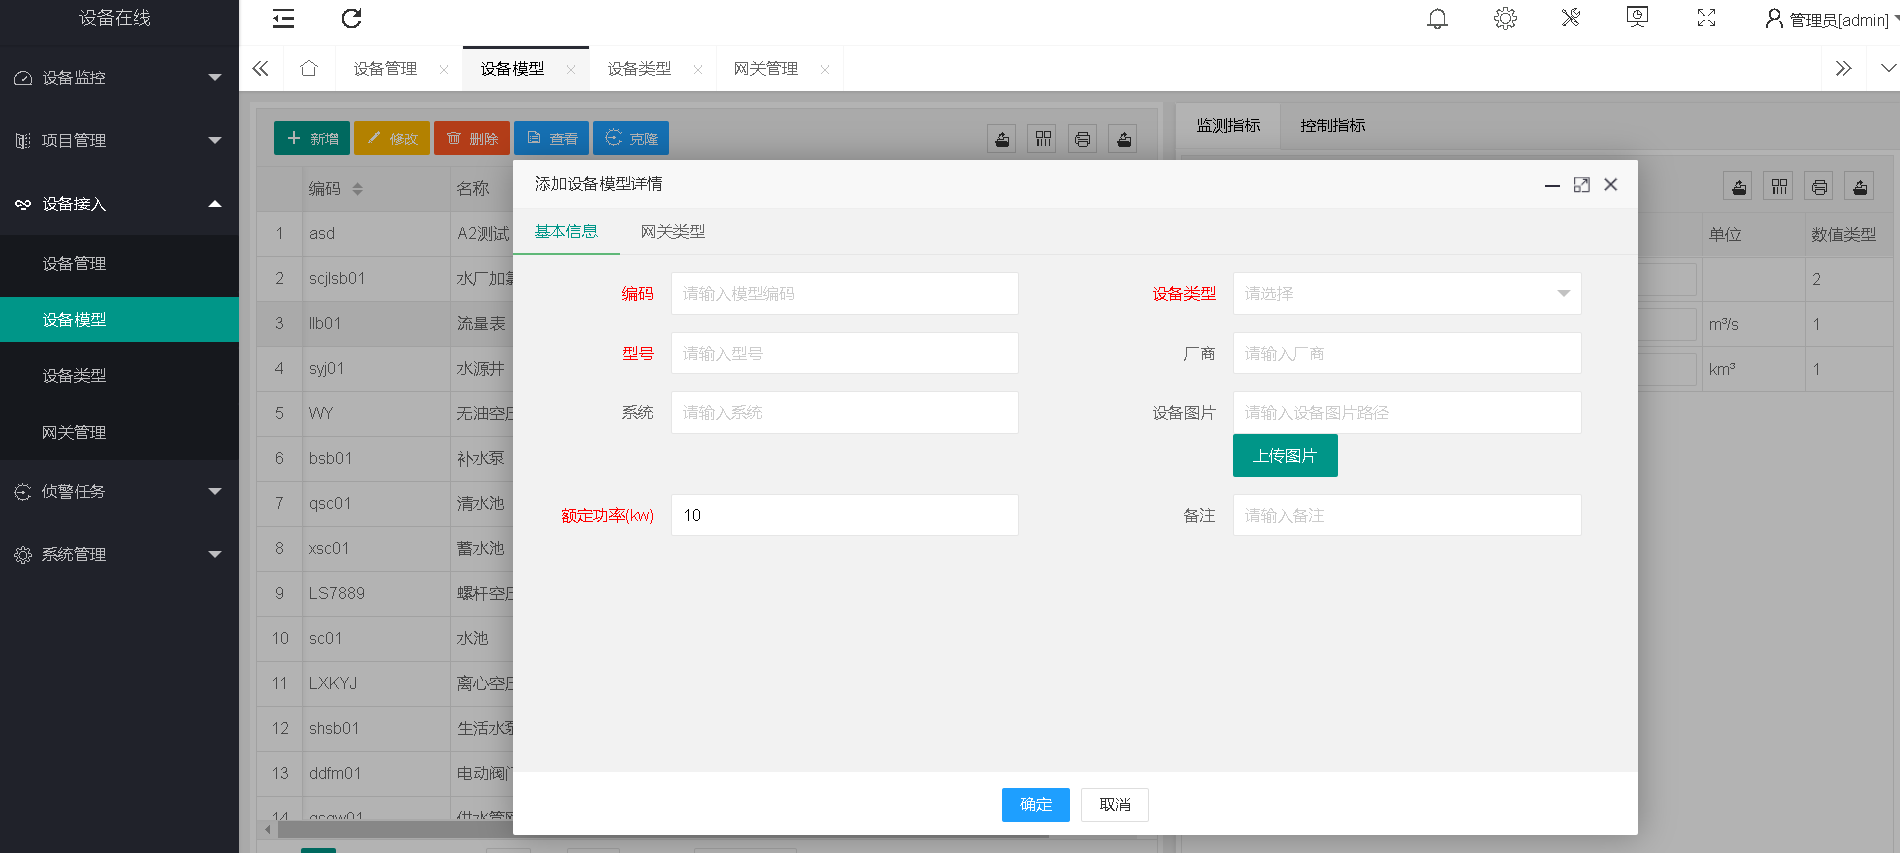Focus the 设备图片 path input

tap(1407, 412)
